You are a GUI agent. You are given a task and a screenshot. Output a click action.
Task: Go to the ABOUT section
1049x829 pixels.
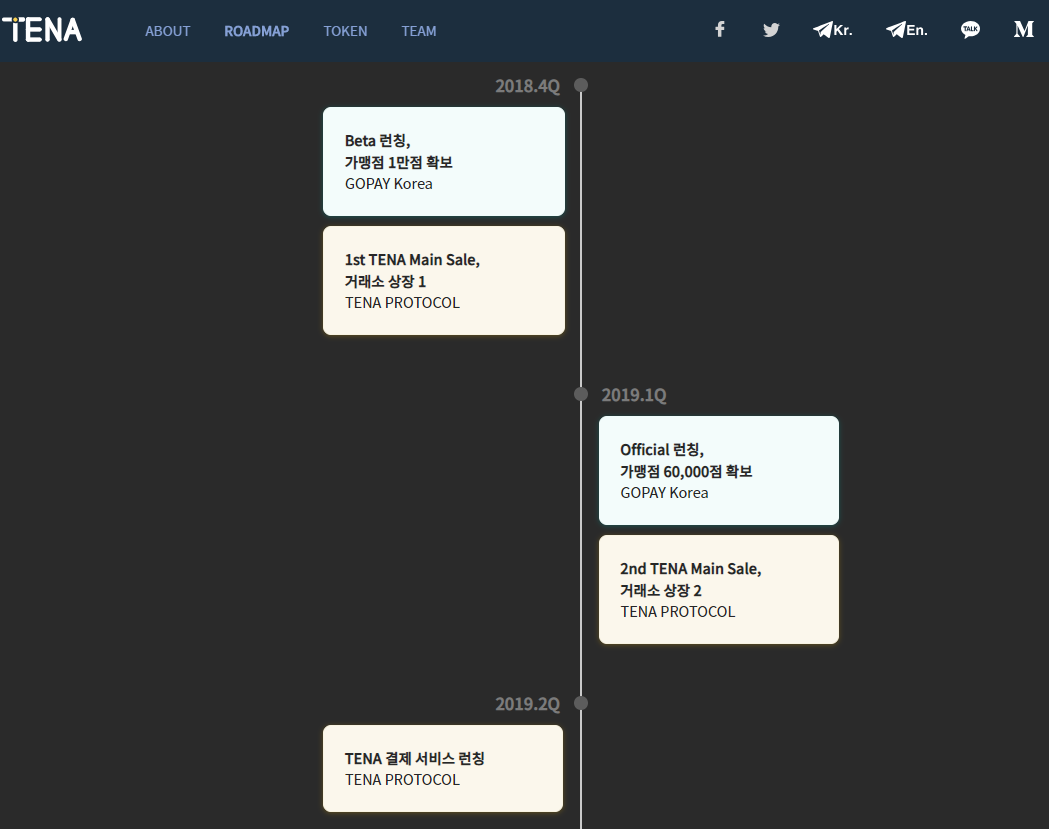(167, 31)
